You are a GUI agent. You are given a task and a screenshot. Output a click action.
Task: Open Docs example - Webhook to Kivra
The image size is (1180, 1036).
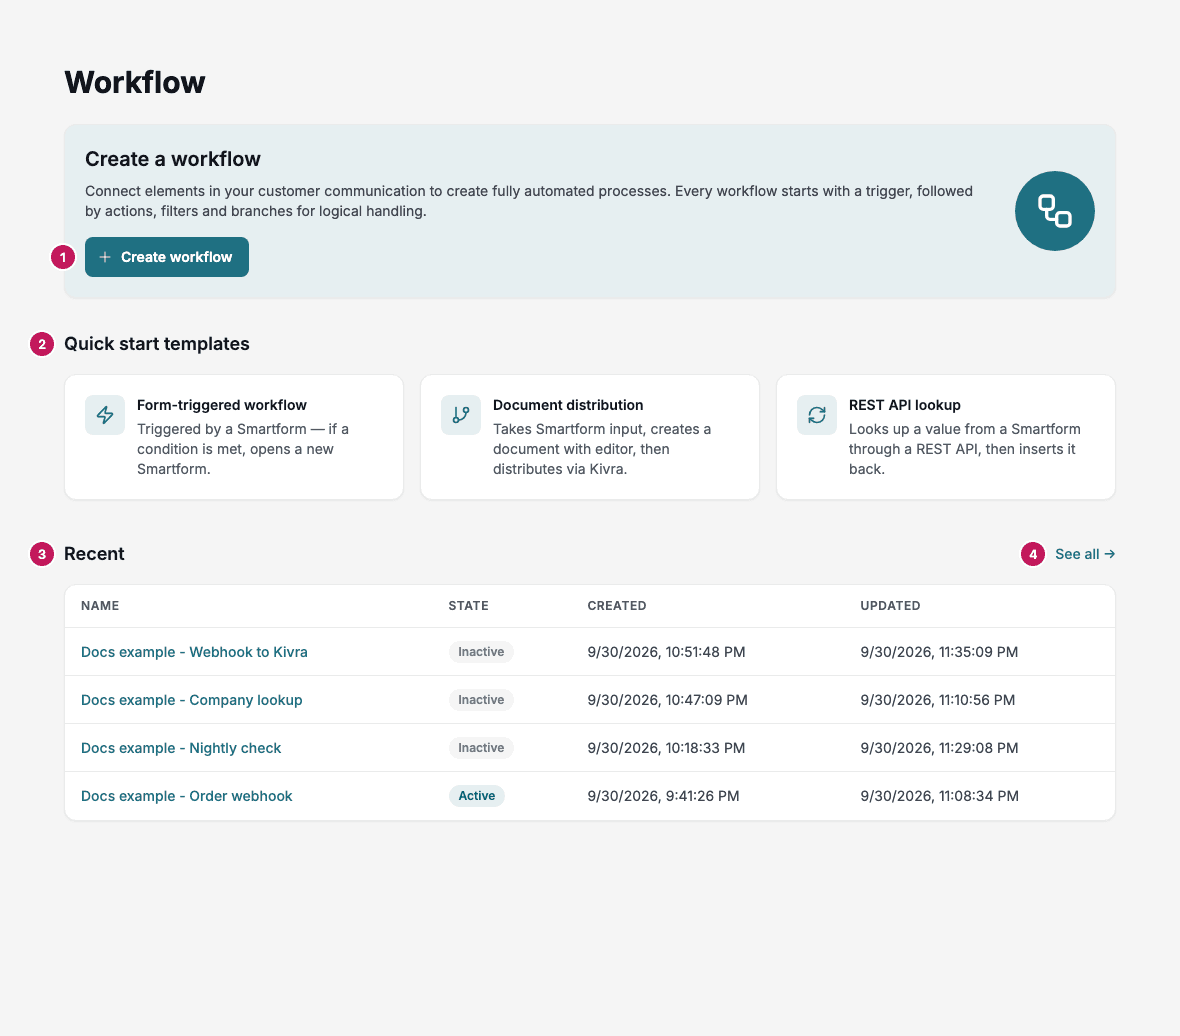pos(194,652)
